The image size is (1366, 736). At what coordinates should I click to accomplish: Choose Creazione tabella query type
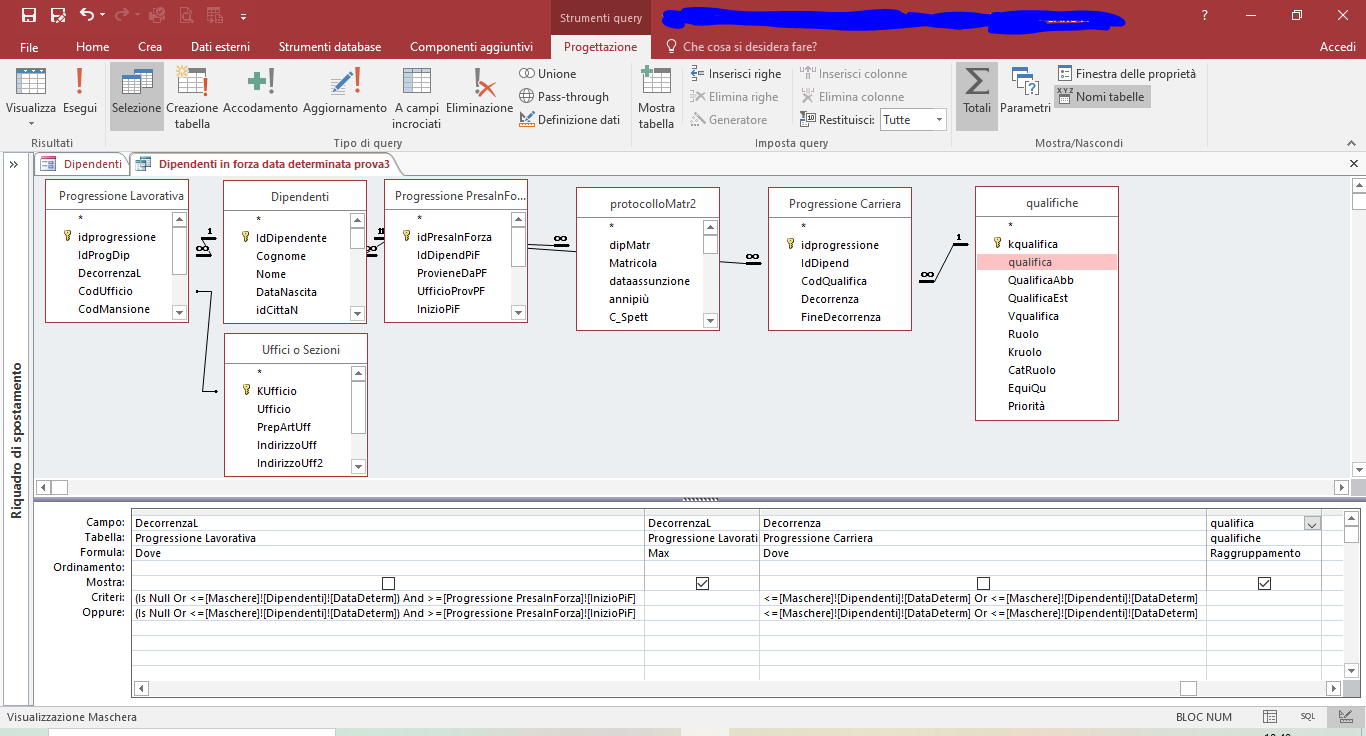(192, 97)
